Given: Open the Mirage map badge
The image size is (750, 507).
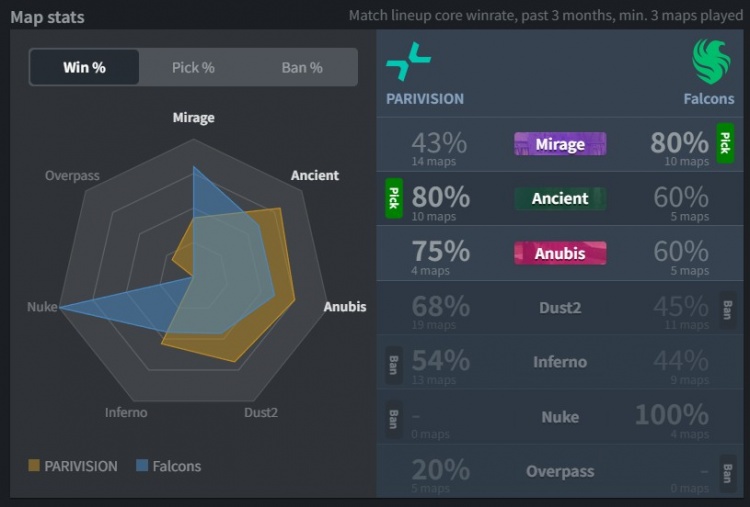Looking at the screenshot, I should pos(560,144).
